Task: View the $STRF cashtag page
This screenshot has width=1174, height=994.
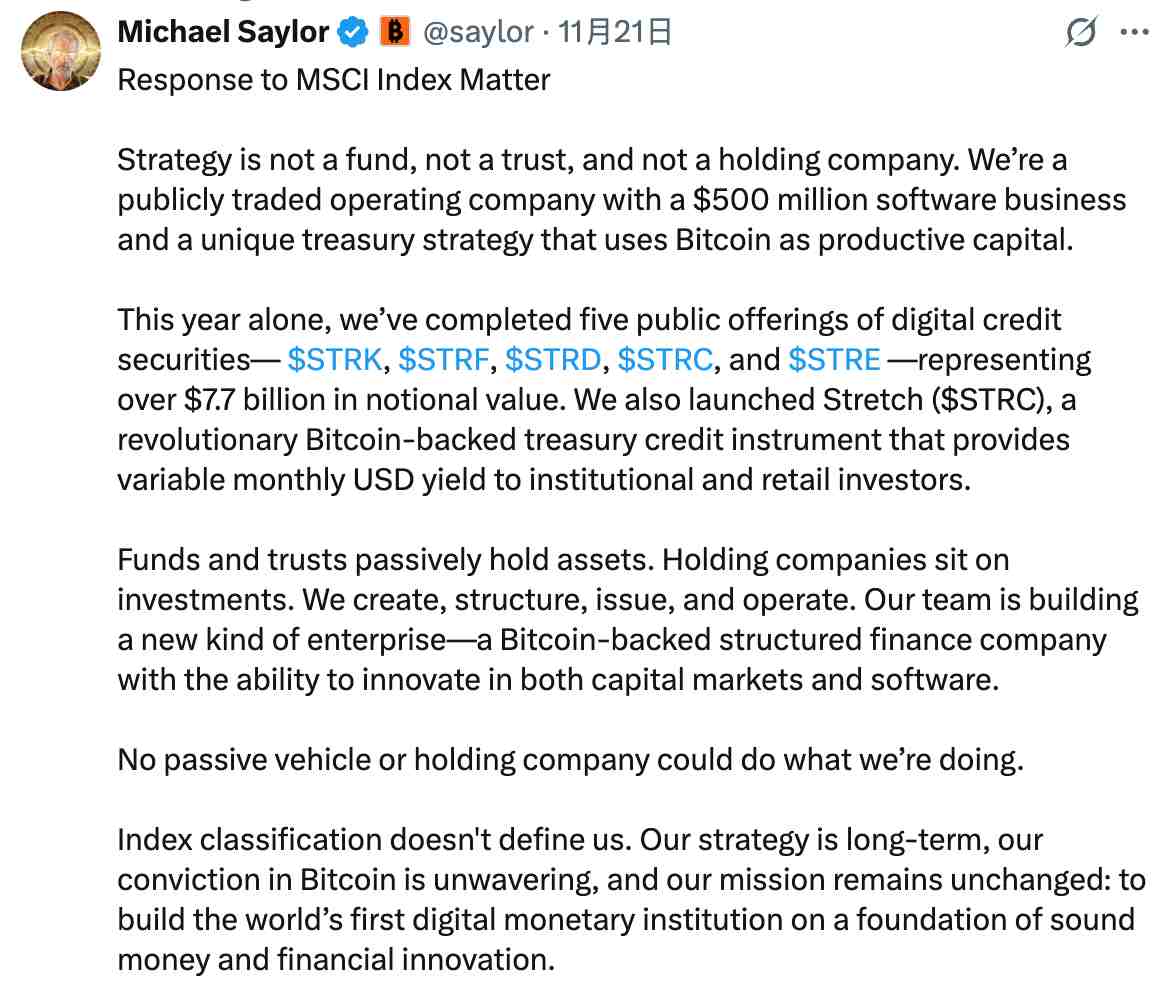Action: (440, 359)
